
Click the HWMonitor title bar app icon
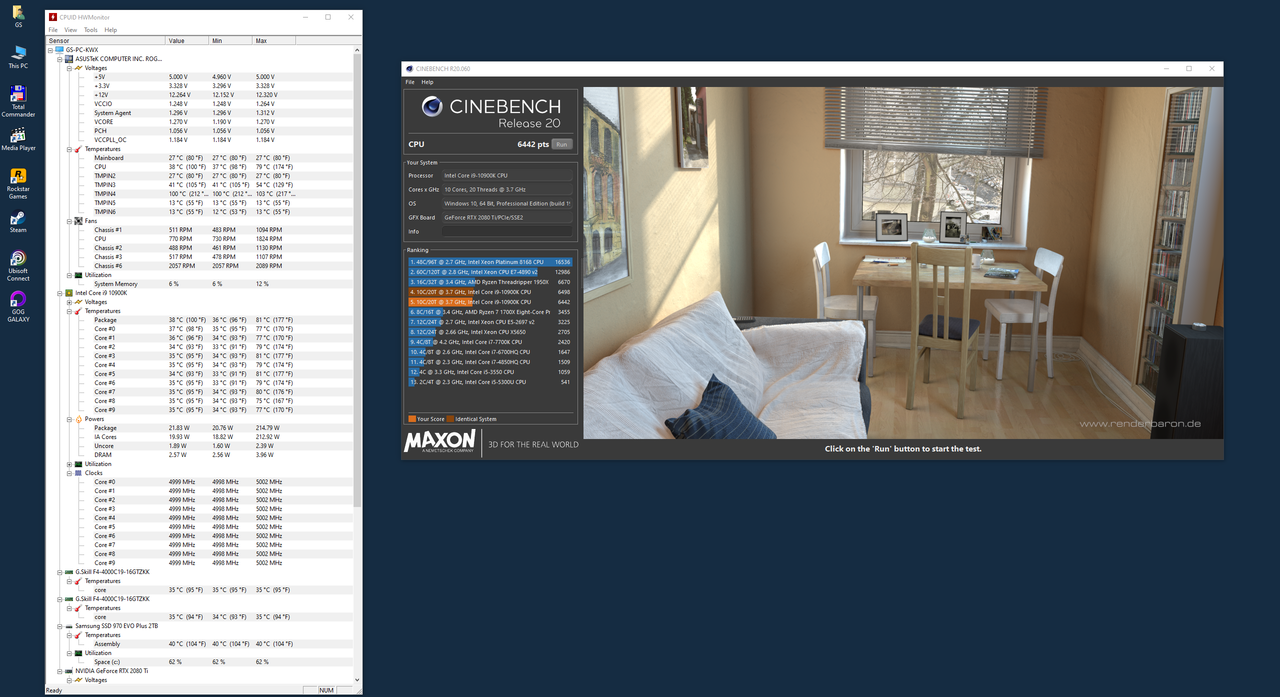53,17
